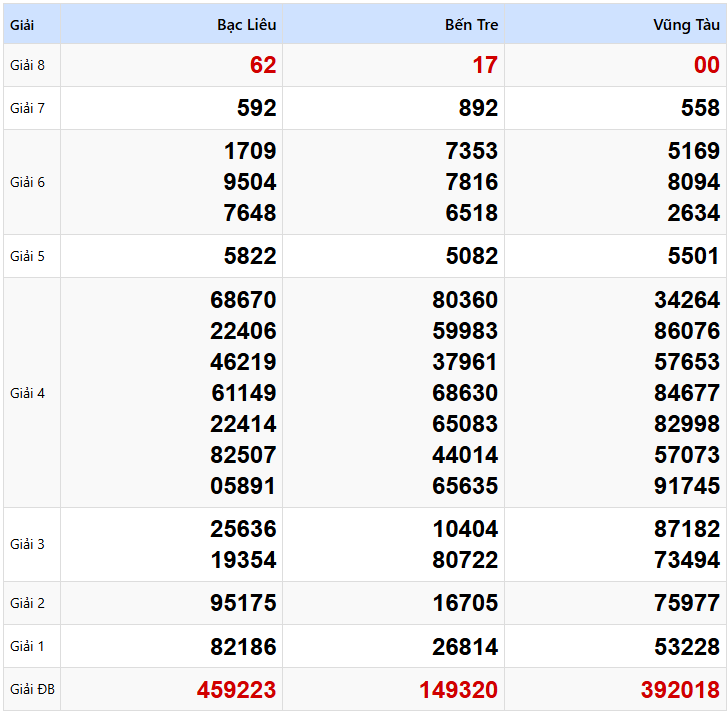
Task: Select Vũng Tàu number 82998
Action: coord(687,424)
